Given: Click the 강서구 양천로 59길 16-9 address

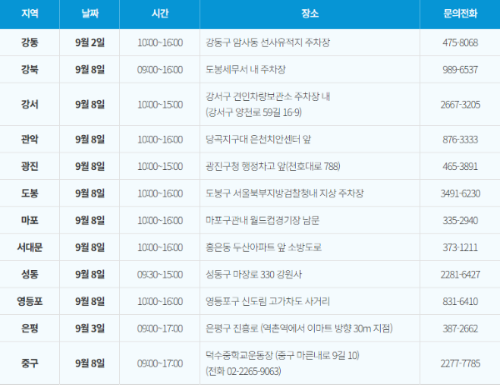Looking at the screenshot, I should pos(254,112).
